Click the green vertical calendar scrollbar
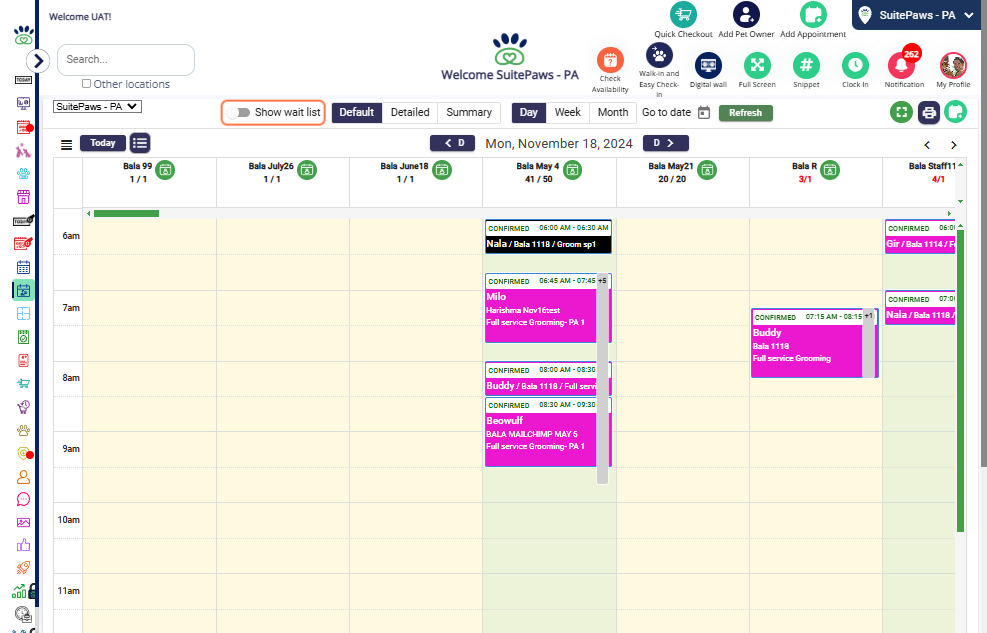The width and height of the screenshot is (987, 633). [x=961, y=381]
